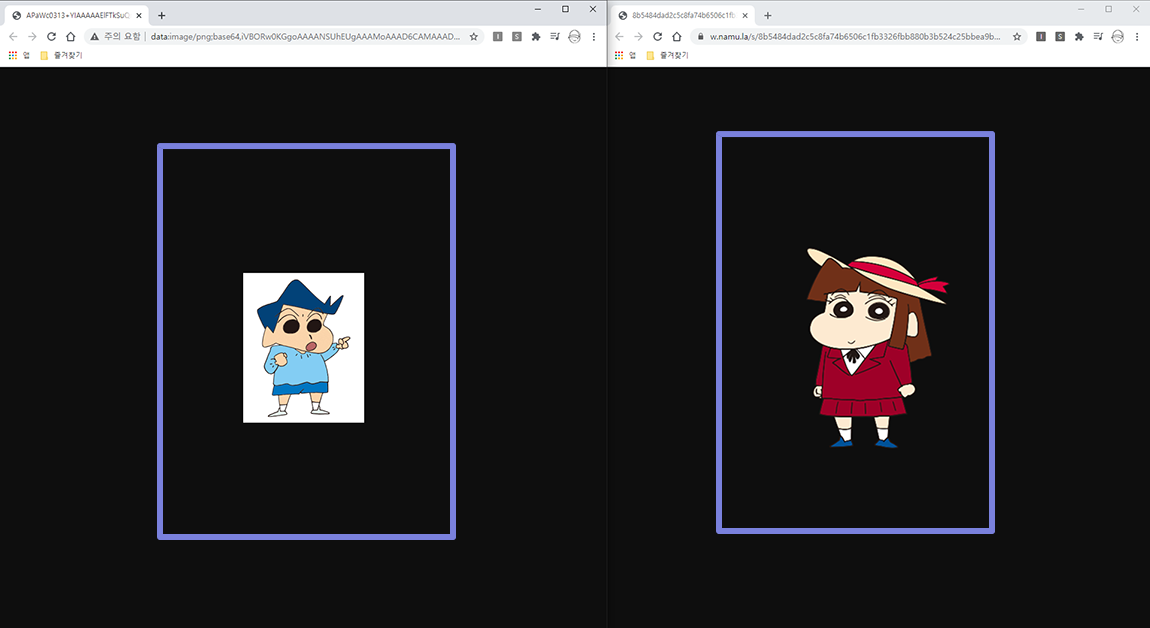
Task: Focus the w.namu.la address bar
Action: coord(855,37)
